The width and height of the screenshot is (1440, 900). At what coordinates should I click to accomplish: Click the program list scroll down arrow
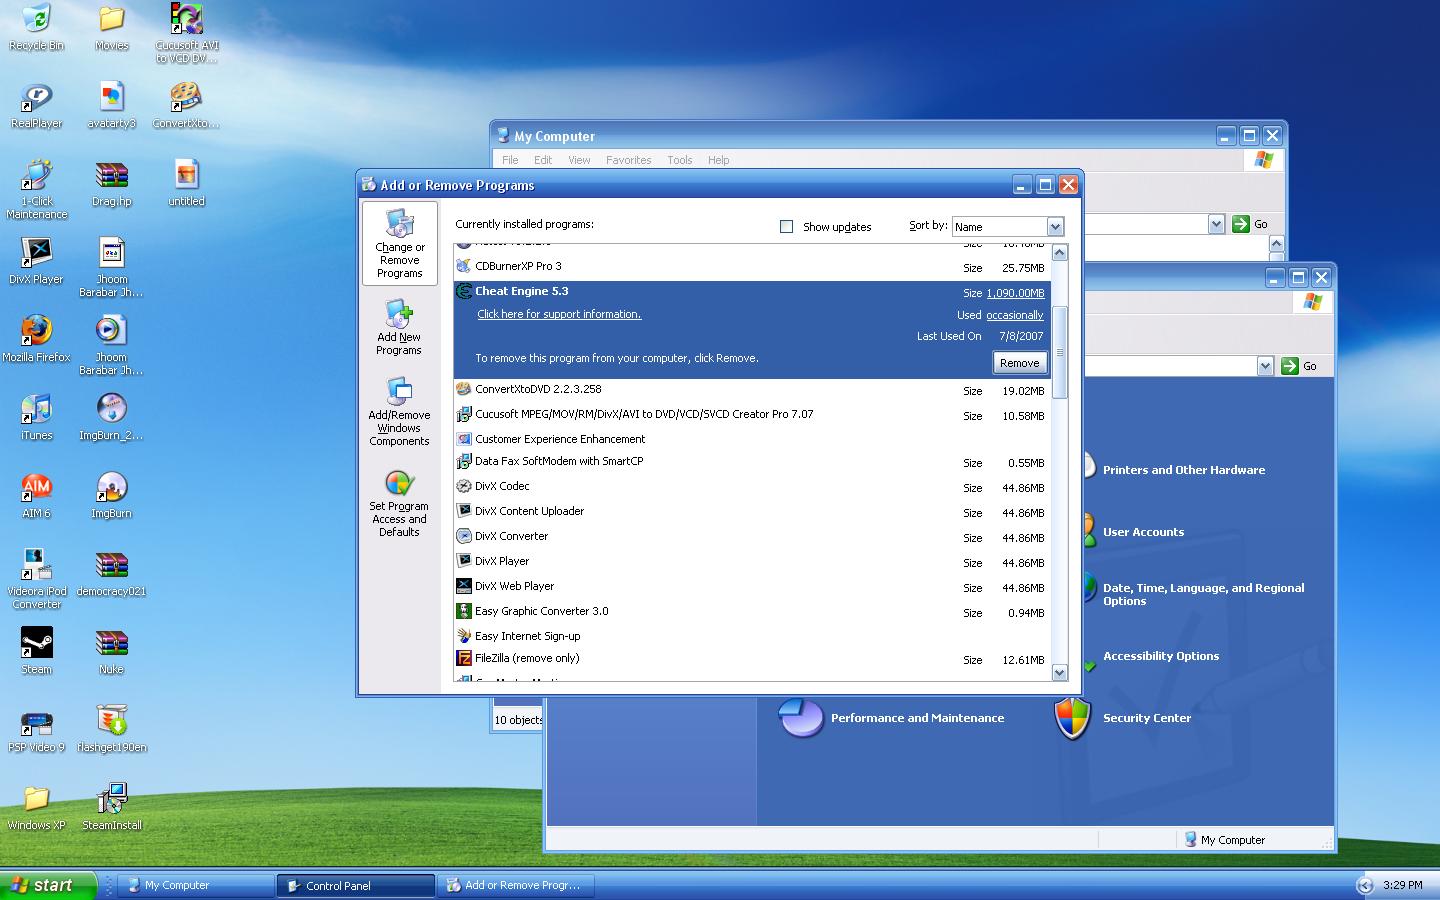pyautogui.click(x=1059, y=673)
